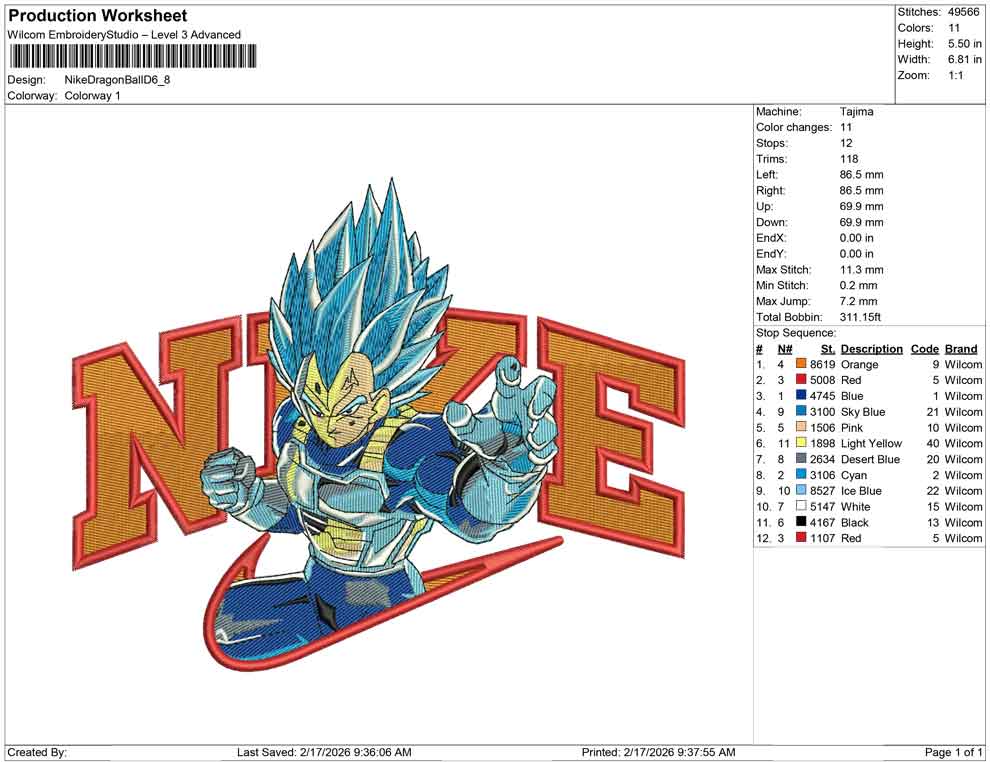The image size is (990, 762).
Task: Click the Pink thread swatch numbered 1506
Action: click(802, 428)
